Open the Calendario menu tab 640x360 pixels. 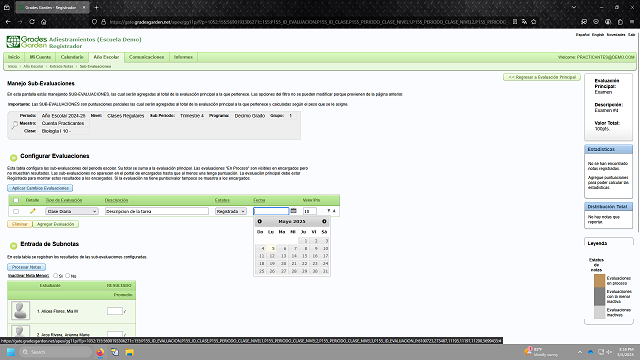coord(72,57)
